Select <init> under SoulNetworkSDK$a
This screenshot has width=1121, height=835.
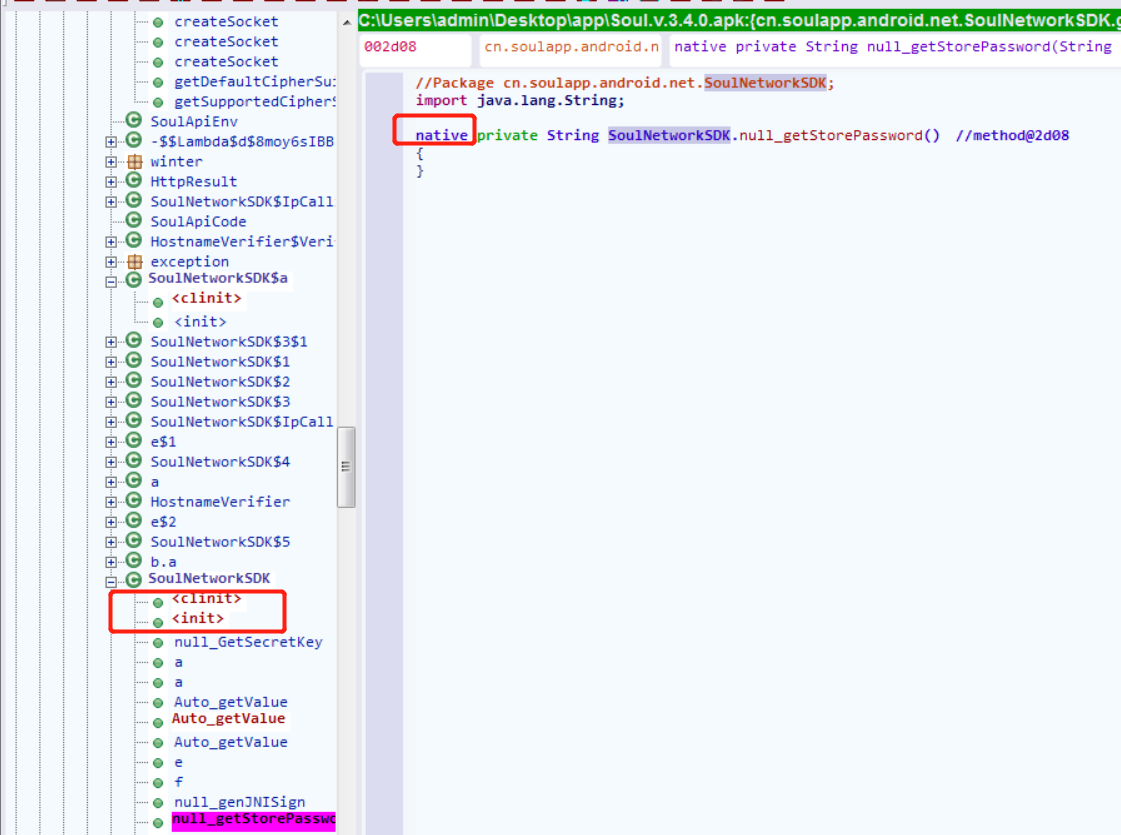200,322
